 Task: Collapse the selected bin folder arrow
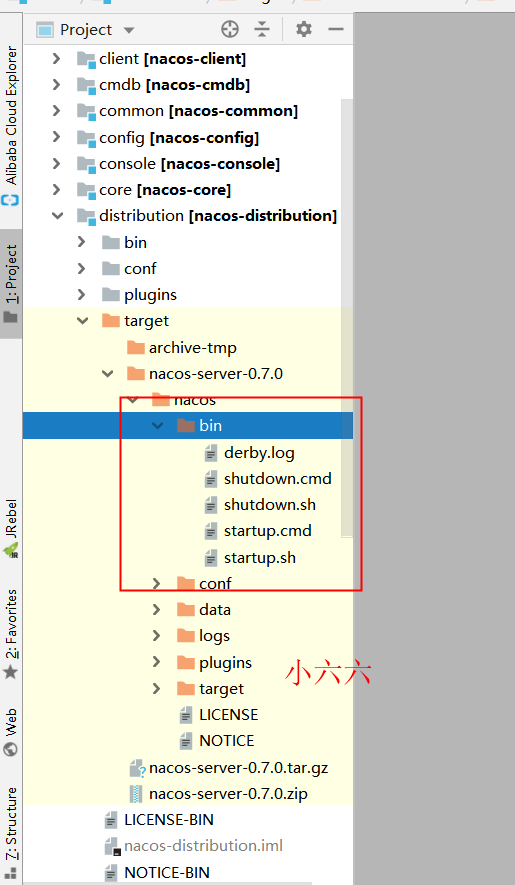158,426
